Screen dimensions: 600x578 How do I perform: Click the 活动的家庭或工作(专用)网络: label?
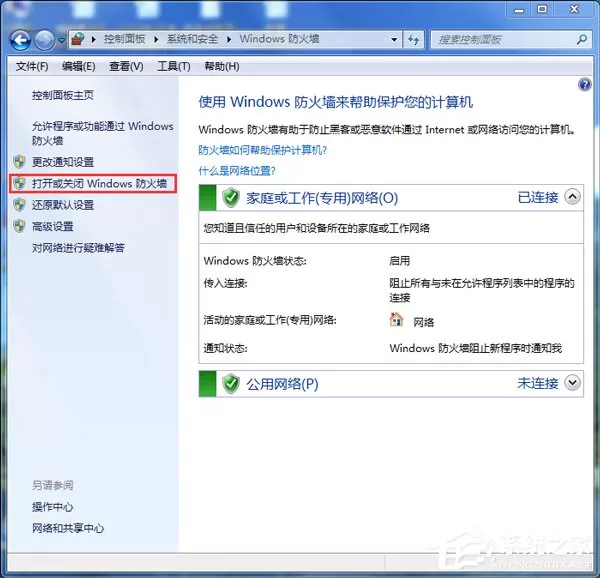point(270,320)
